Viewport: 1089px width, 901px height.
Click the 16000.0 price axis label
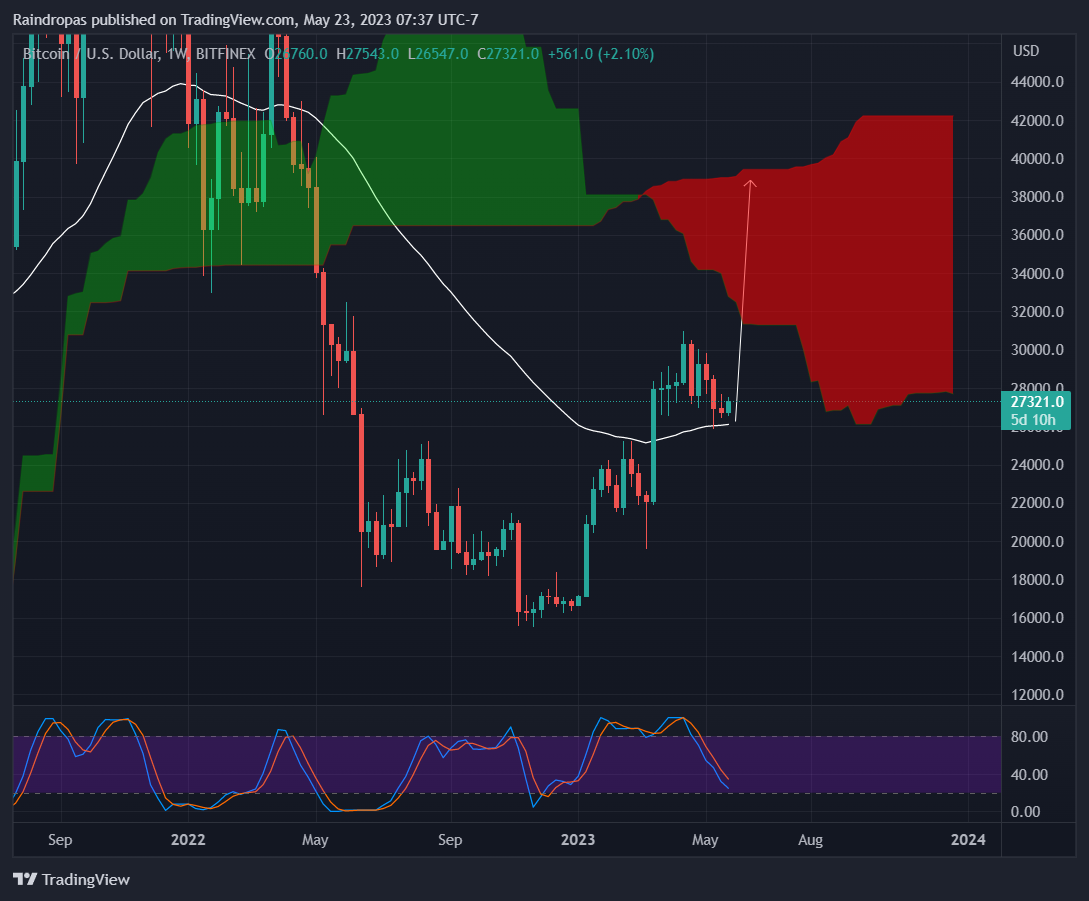(1037, 618)
